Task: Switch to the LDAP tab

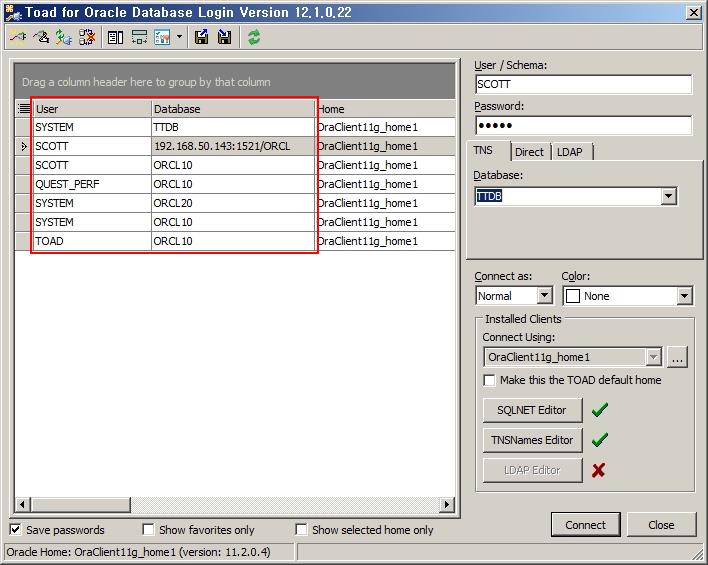Action: [570, 152]
